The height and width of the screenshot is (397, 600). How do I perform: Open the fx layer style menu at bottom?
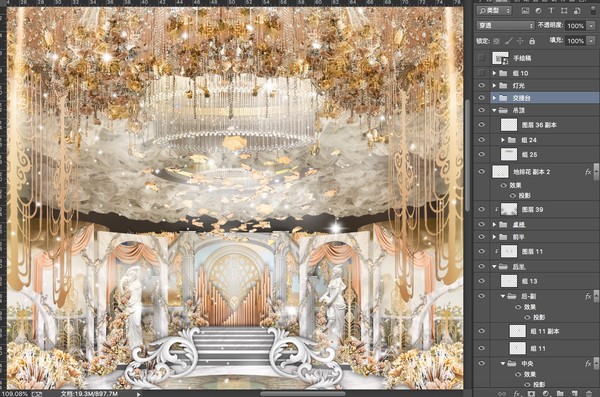[x=517, y=393]
